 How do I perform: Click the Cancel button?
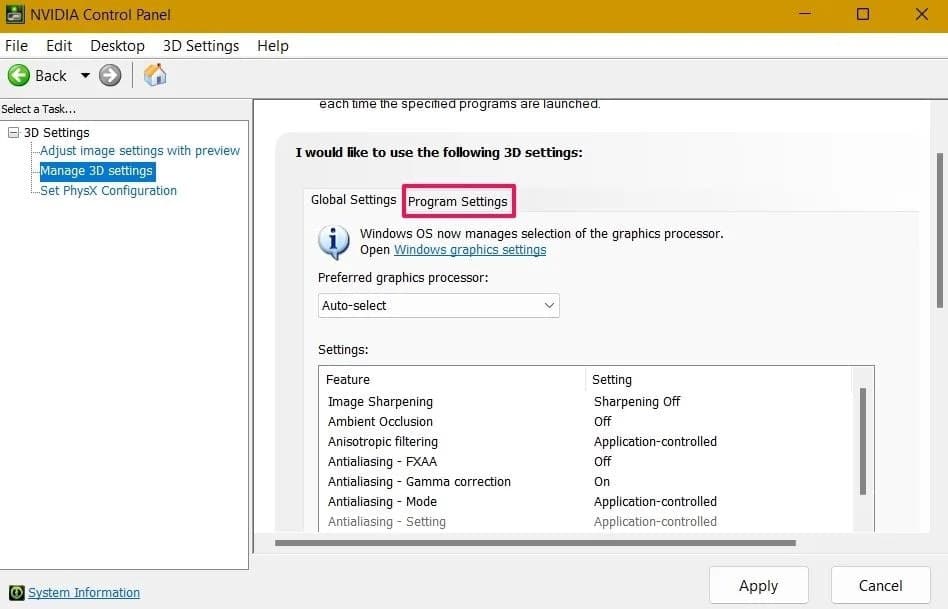[880, 585]
